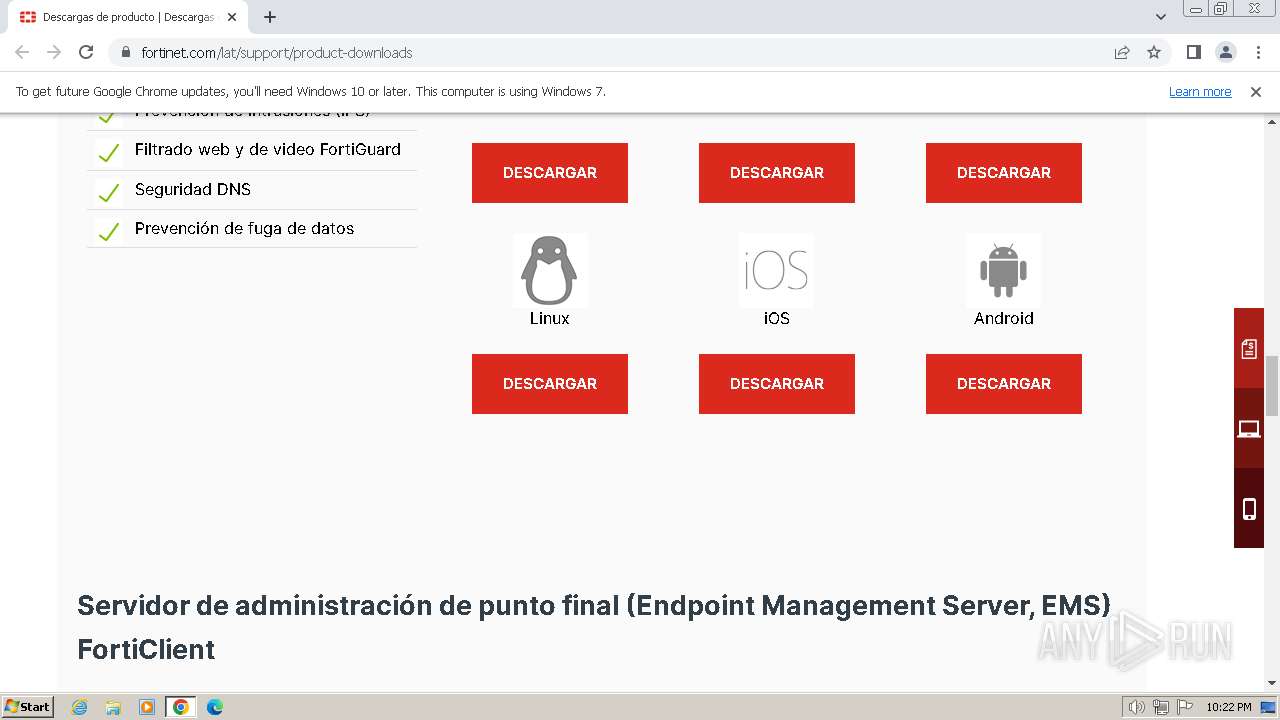This screenshot has height=720, width=1280.
Task: Open the mobile phone icon in red sidebar
Action: 1249,508
